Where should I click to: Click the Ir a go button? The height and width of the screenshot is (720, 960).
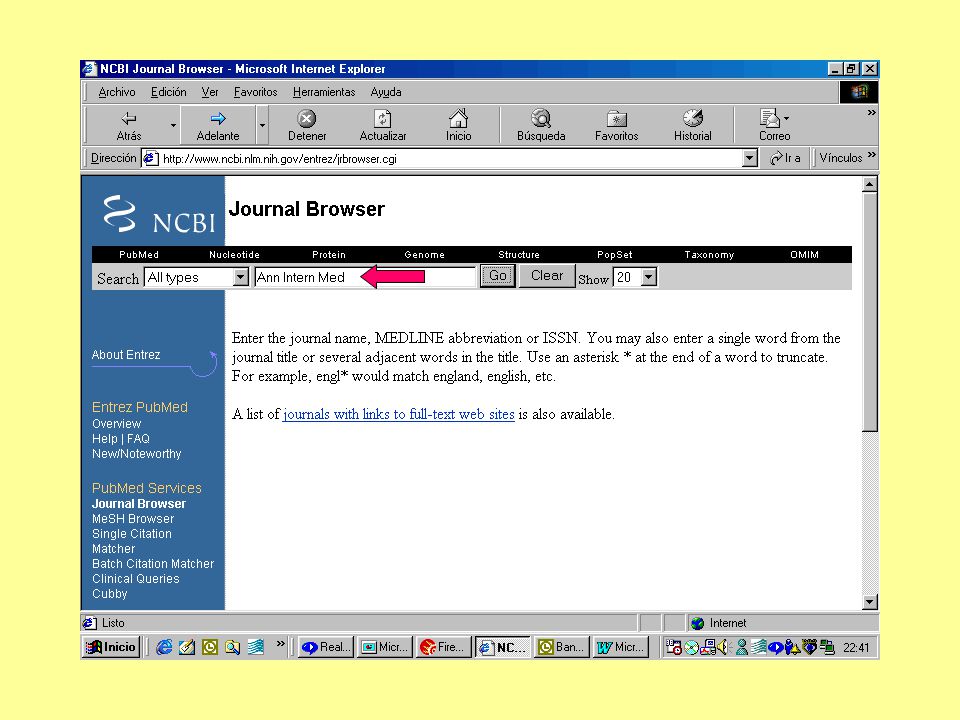[786, 158]
